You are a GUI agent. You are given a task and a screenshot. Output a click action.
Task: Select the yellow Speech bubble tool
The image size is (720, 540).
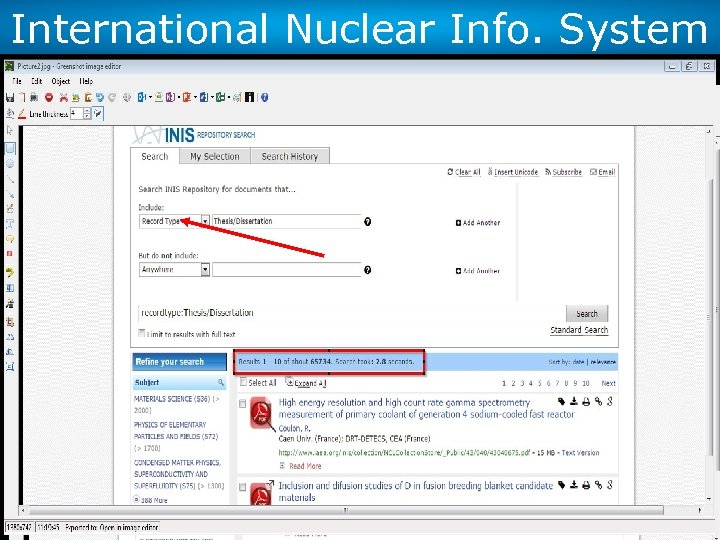click(x=10, y=239)
